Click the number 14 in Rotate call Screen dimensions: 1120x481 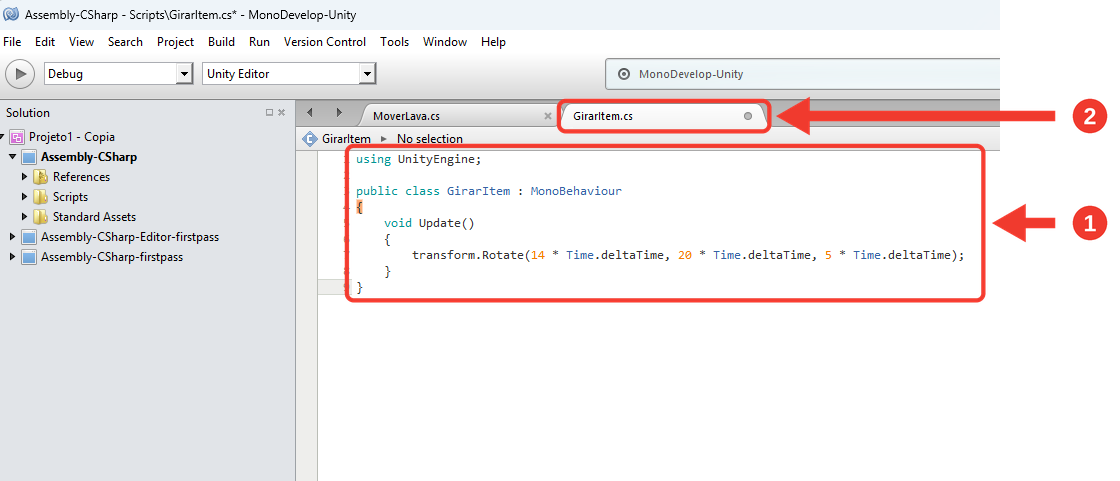[x=538, y=255]
